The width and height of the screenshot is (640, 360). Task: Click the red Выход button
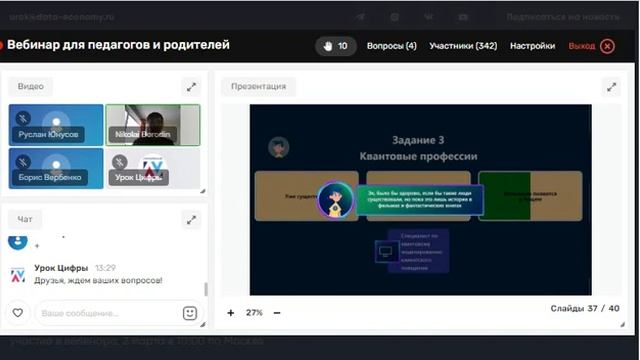(x=591, y=46)
